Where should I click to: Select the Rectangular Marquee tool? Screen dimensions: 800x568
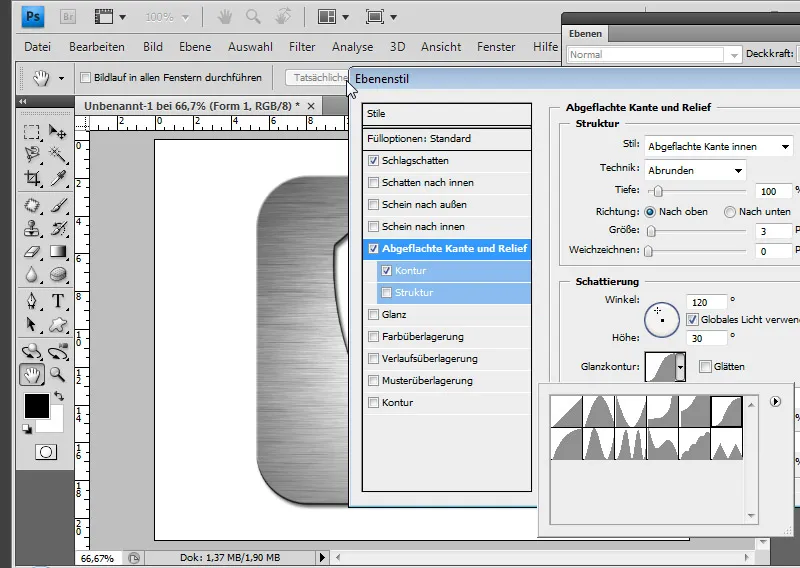(32, 132)
